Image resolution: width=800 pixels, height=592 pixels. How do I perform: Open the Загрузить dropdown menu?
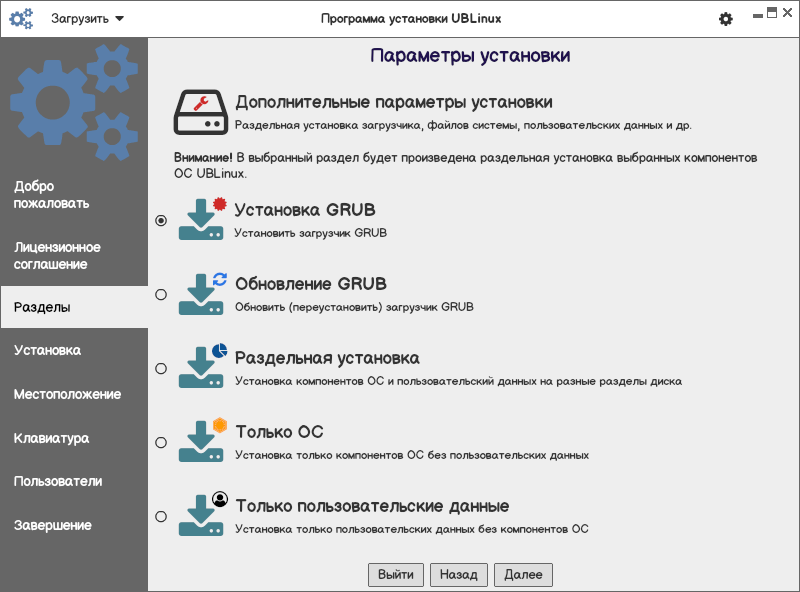pos(87,19)
